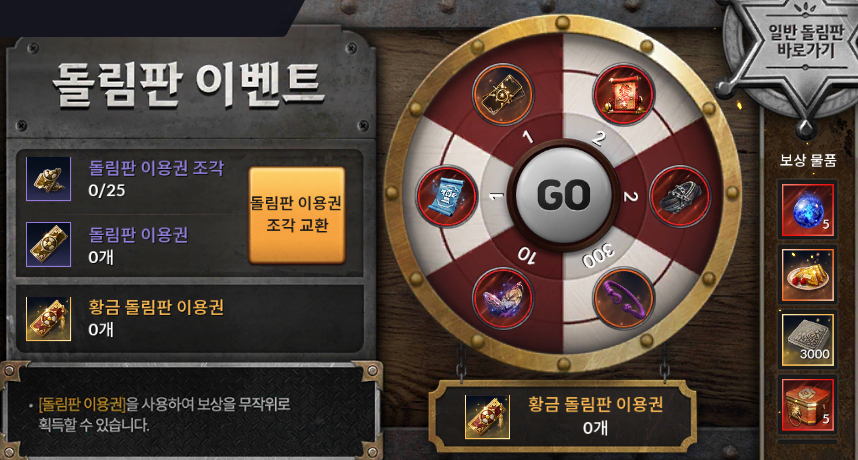The width and height of the screenshot is (858, 460).
Task: Open the red treasure chest reward
Action: click(x=808, y=404)
